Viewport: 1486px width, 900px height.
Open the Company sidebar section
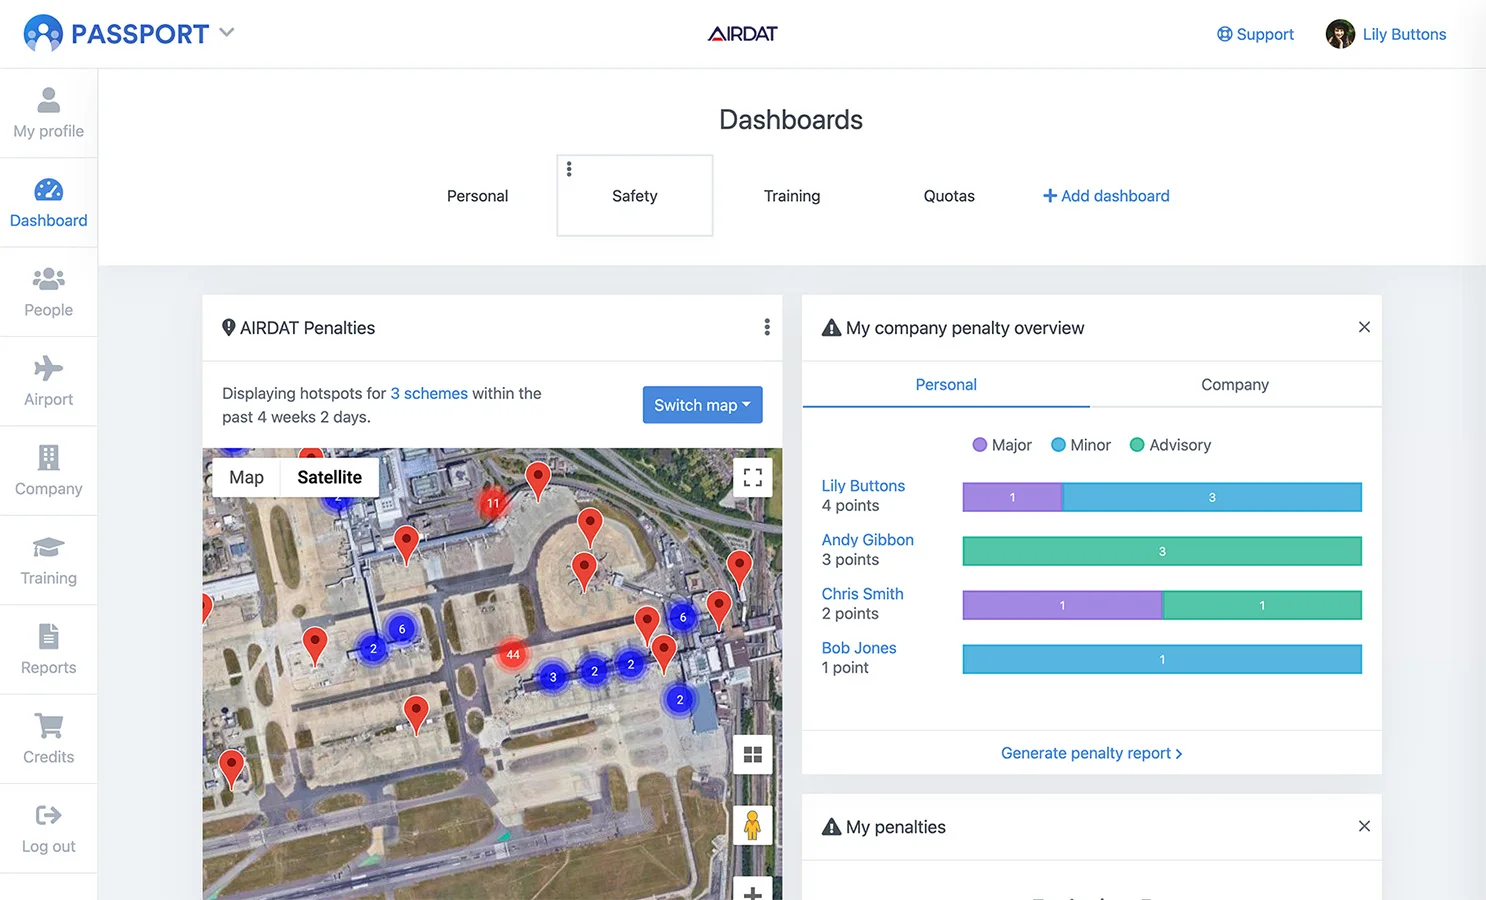(x=48, y=471)
